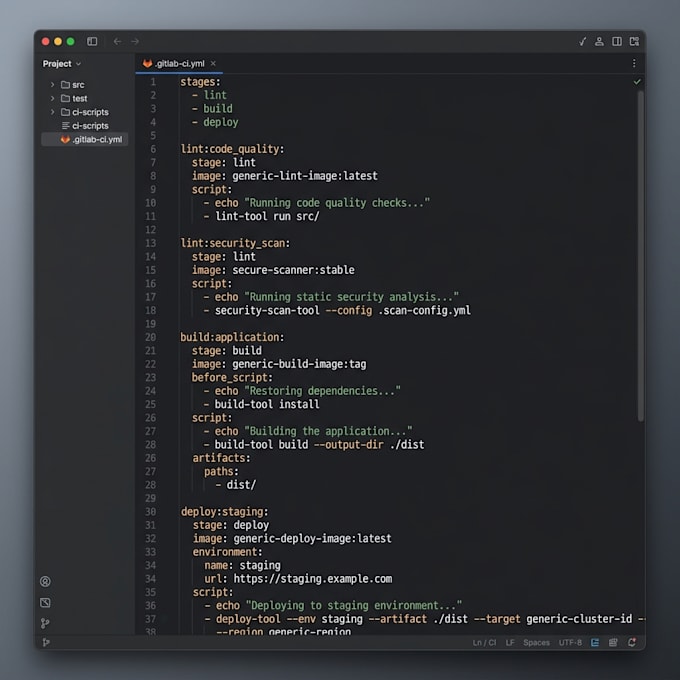Click the "lint:security_scan:" job name

(235, 243)
